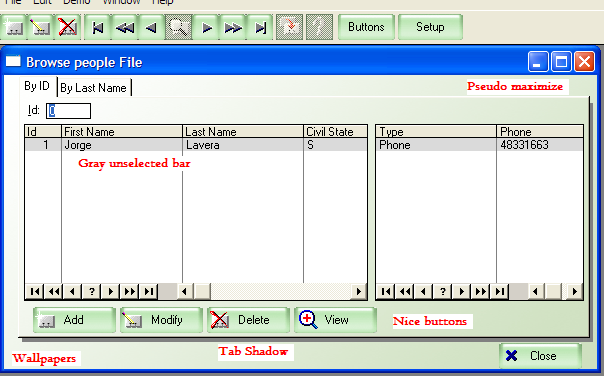
Task: Page forward using toolbar double-arrow
Action: point(233,27)
